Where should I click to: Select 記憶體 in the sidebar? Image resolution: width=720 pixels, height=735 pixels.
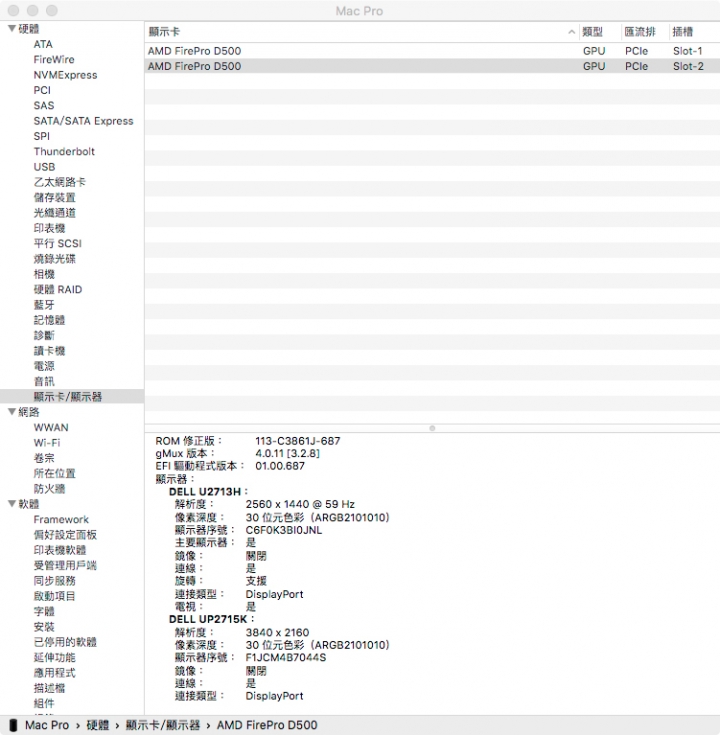point(49,320)
